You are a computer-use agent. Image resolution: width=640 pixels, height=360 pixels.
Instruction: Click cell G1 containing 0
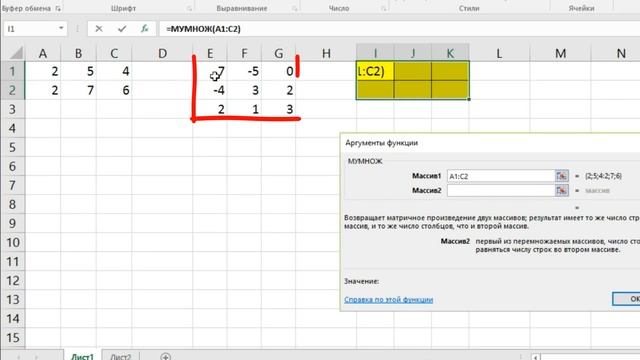point(278,71)
